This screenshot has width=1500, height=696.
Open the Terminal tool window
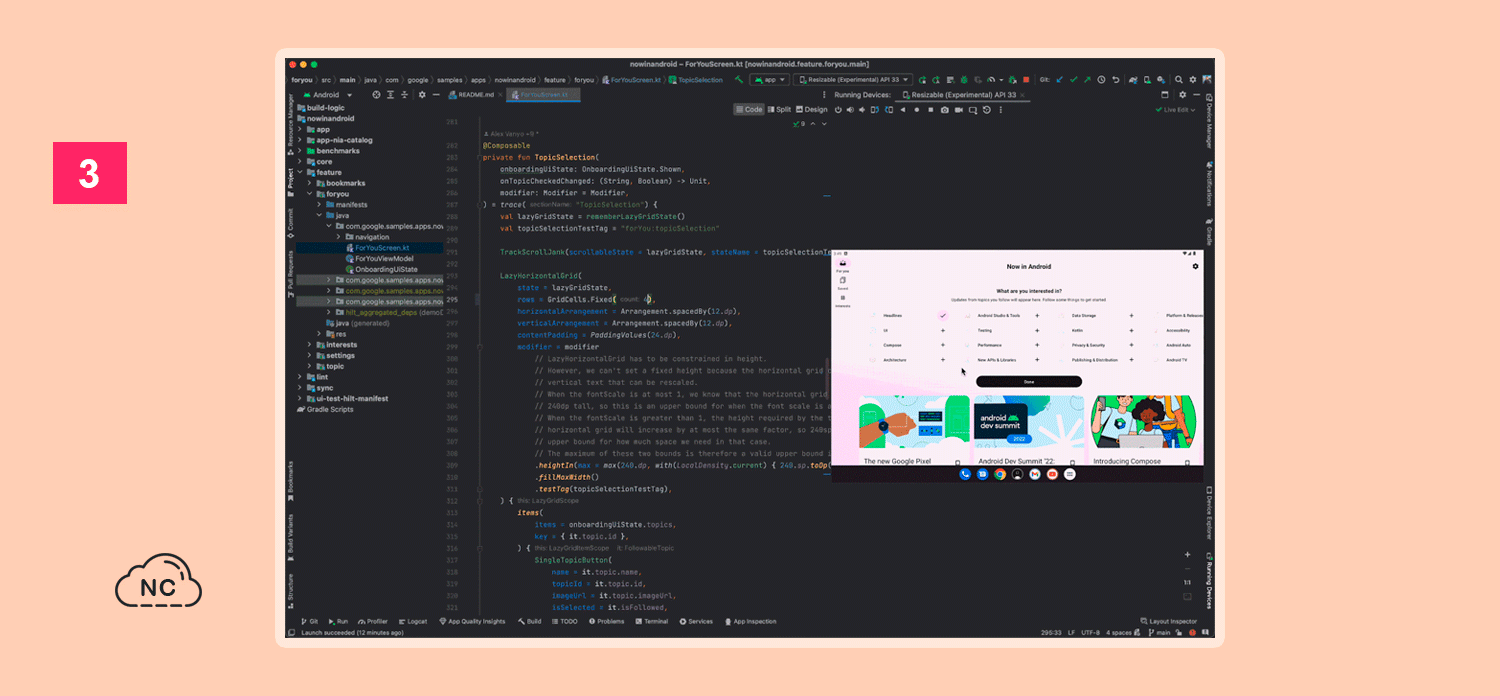pos(651,621)
